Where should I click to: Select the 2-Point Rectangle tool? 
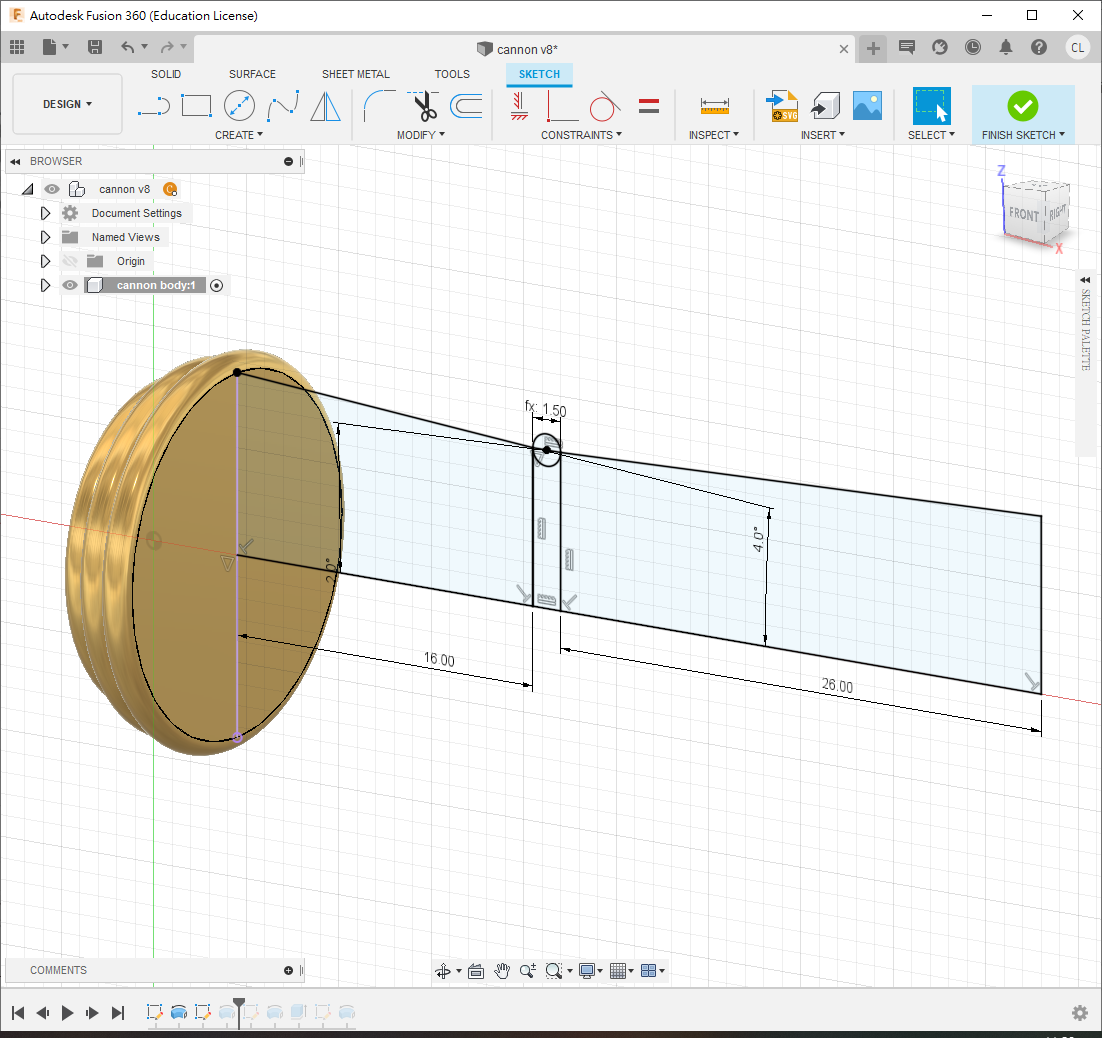point(196,106)
